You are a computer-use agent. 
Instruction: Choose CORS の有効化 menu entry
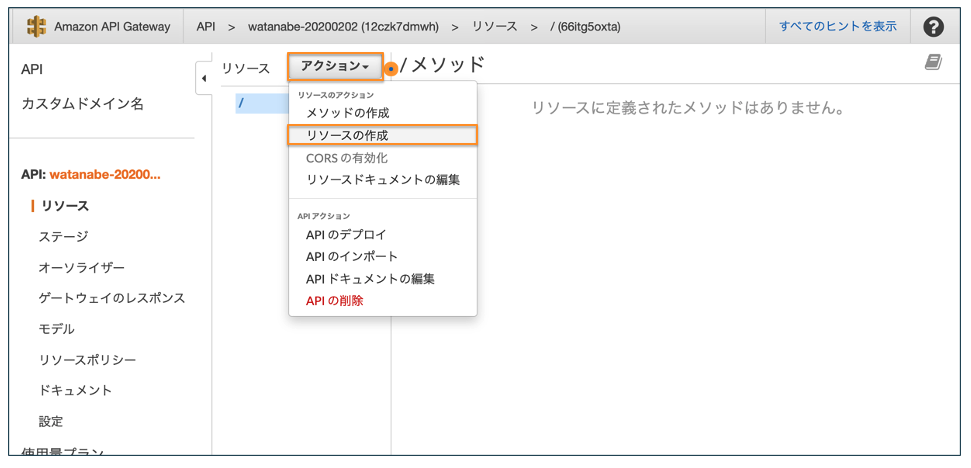pyautogui.click(x=347, y=158)
